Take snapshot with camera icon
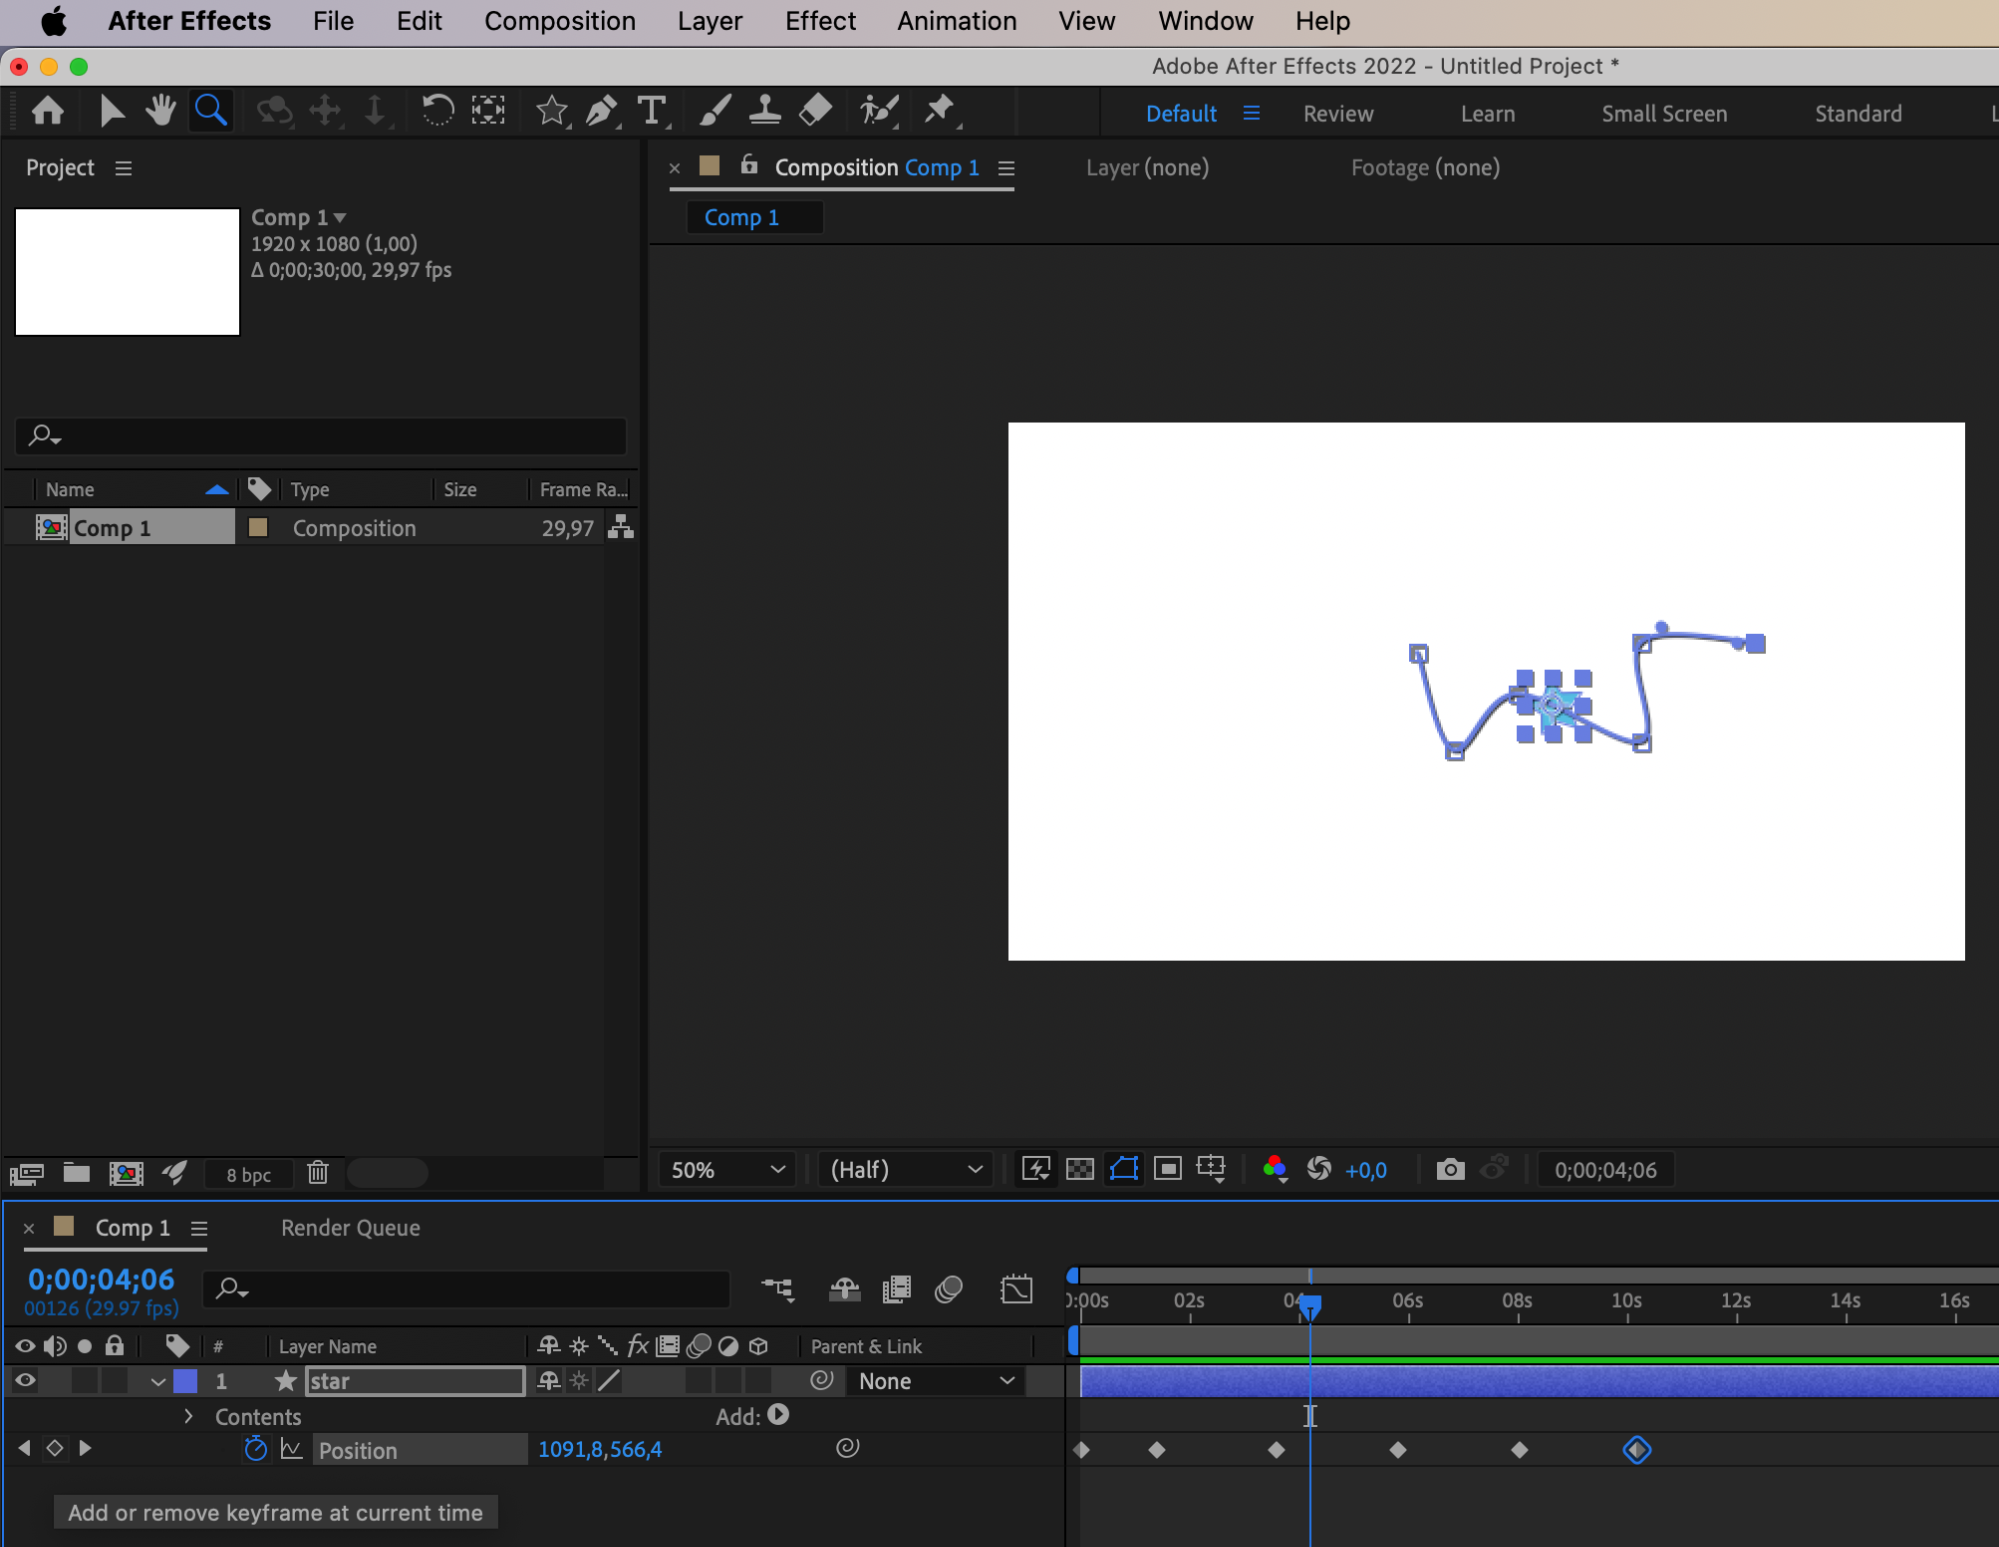This screenshot has height=1547, width=1999. [1450, 1169]
